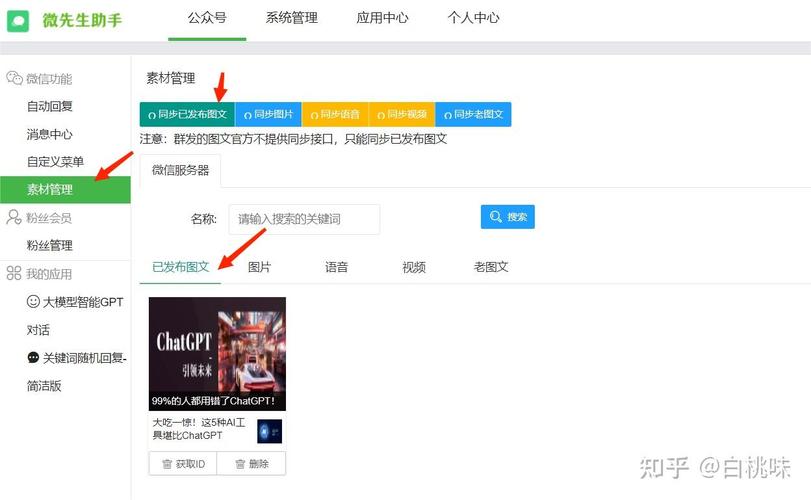
Task: Click the sync icon on 同步图片
Action: point(248,115)
